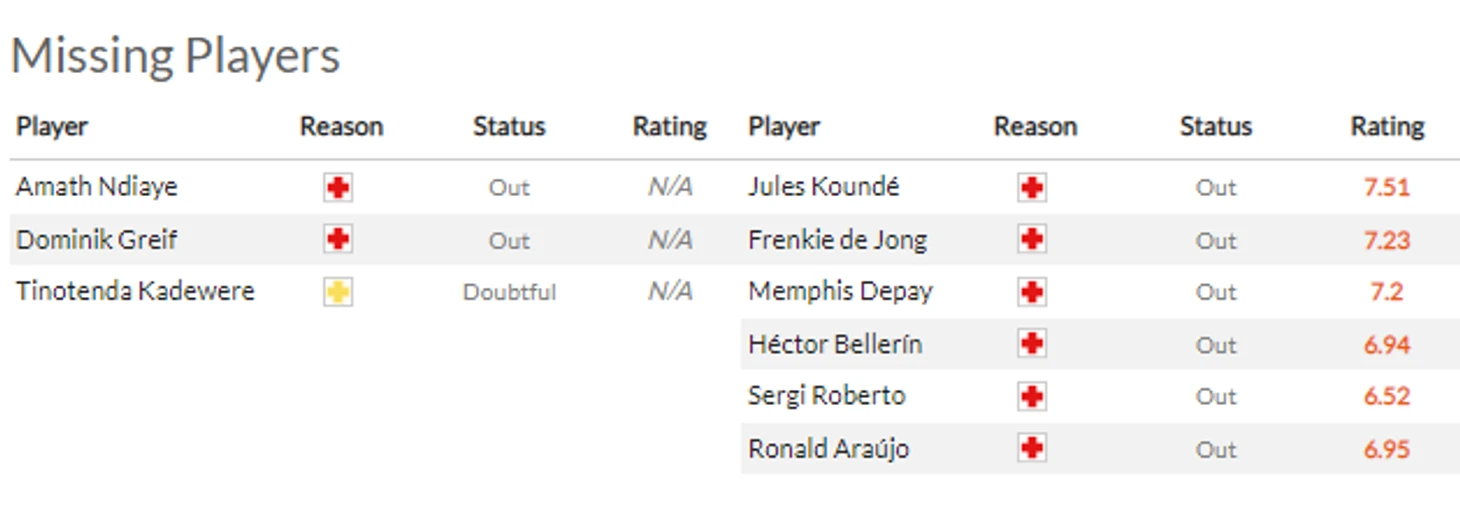The image size is (1460, 515).
Task: Click the yellow doubtful icon for Tinotenda Kadewere
Action: pyautogui.click(x=338, y=292)
